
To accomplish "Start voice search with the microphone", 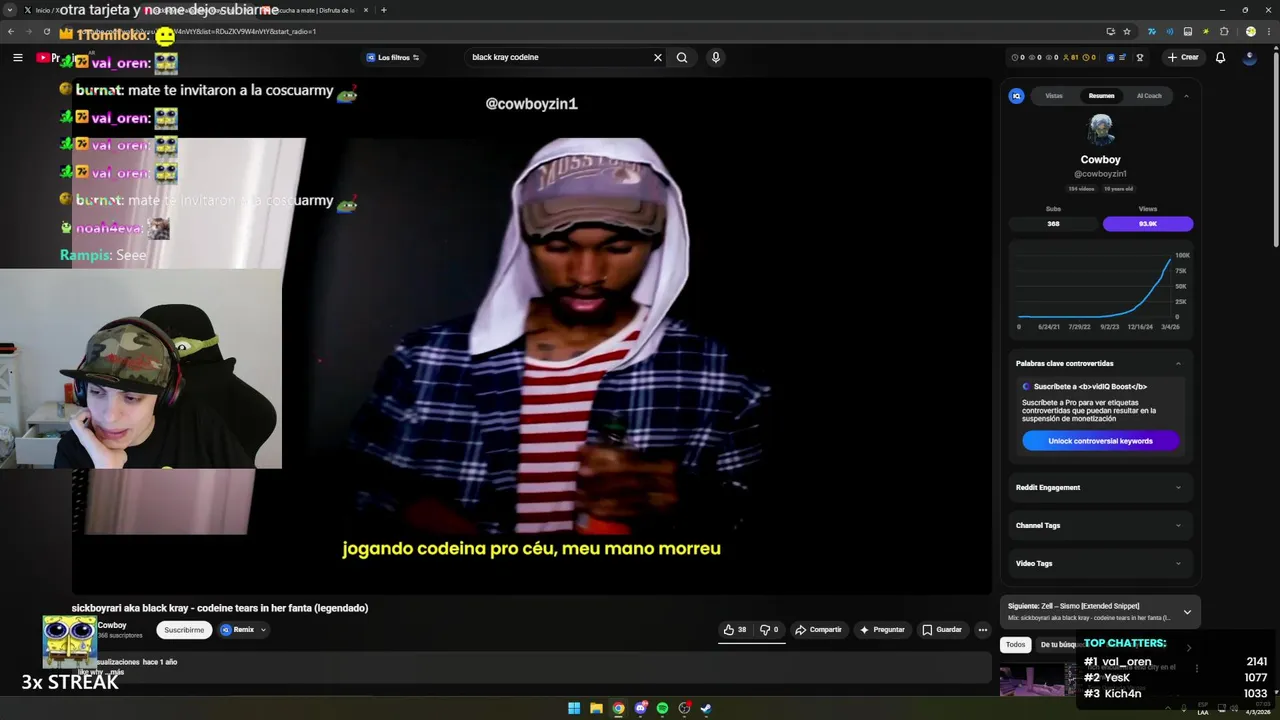I will [715, 57].
